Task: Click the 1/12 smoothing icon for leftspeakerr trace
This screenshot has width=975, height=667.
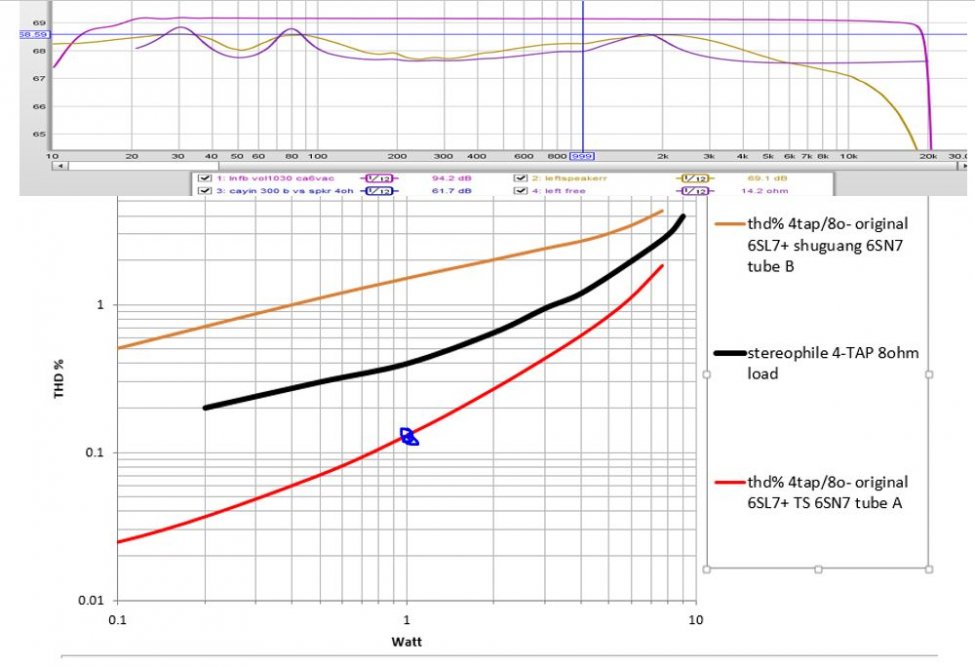Action: coord(695,178)
